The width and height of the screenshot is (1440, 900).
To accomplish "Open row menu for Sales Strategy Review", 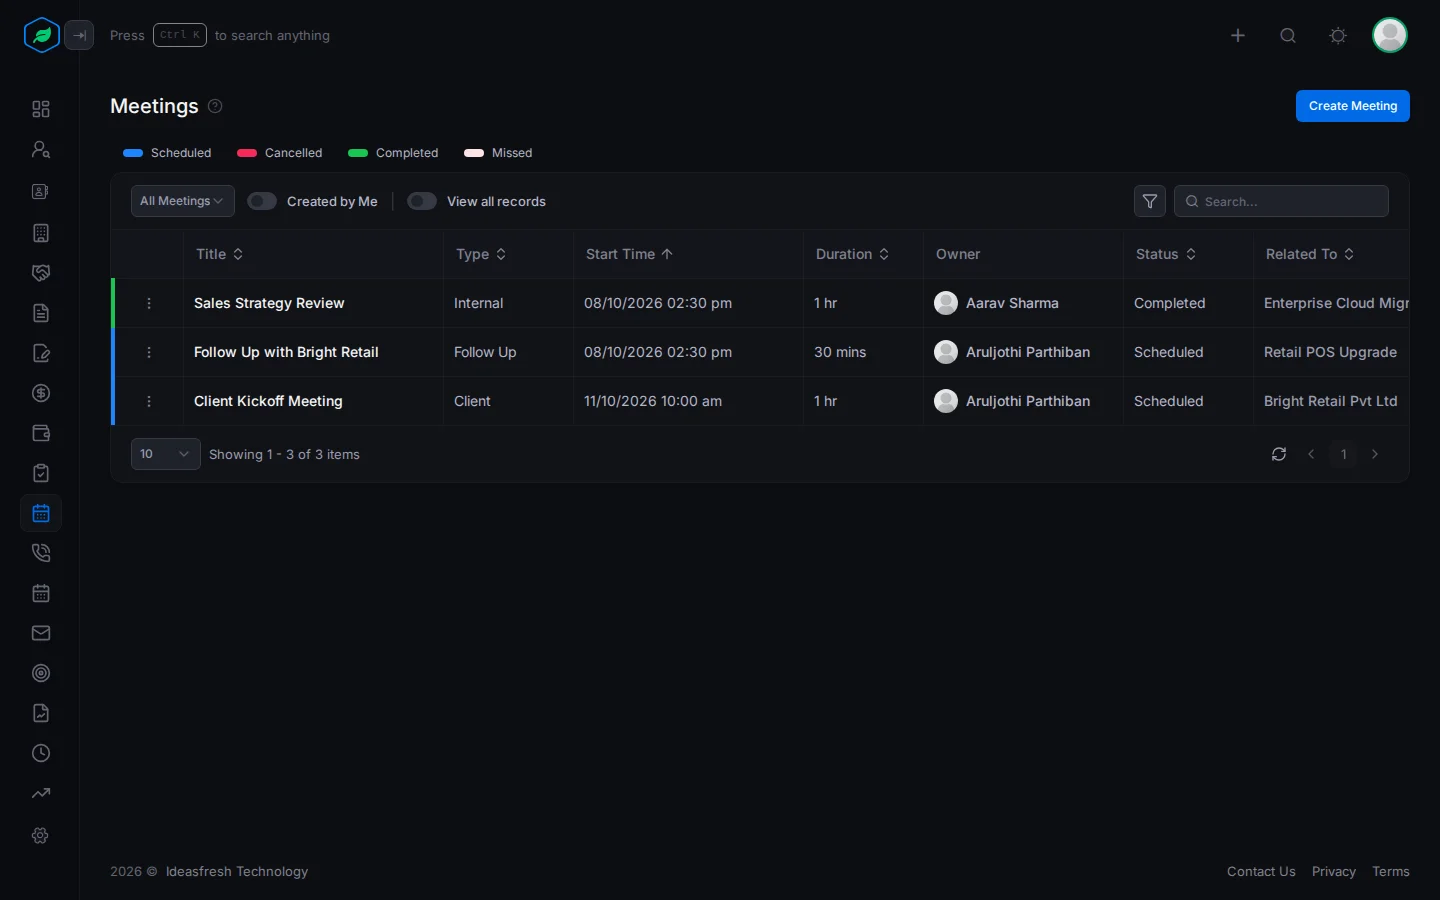I will point(149,303).
